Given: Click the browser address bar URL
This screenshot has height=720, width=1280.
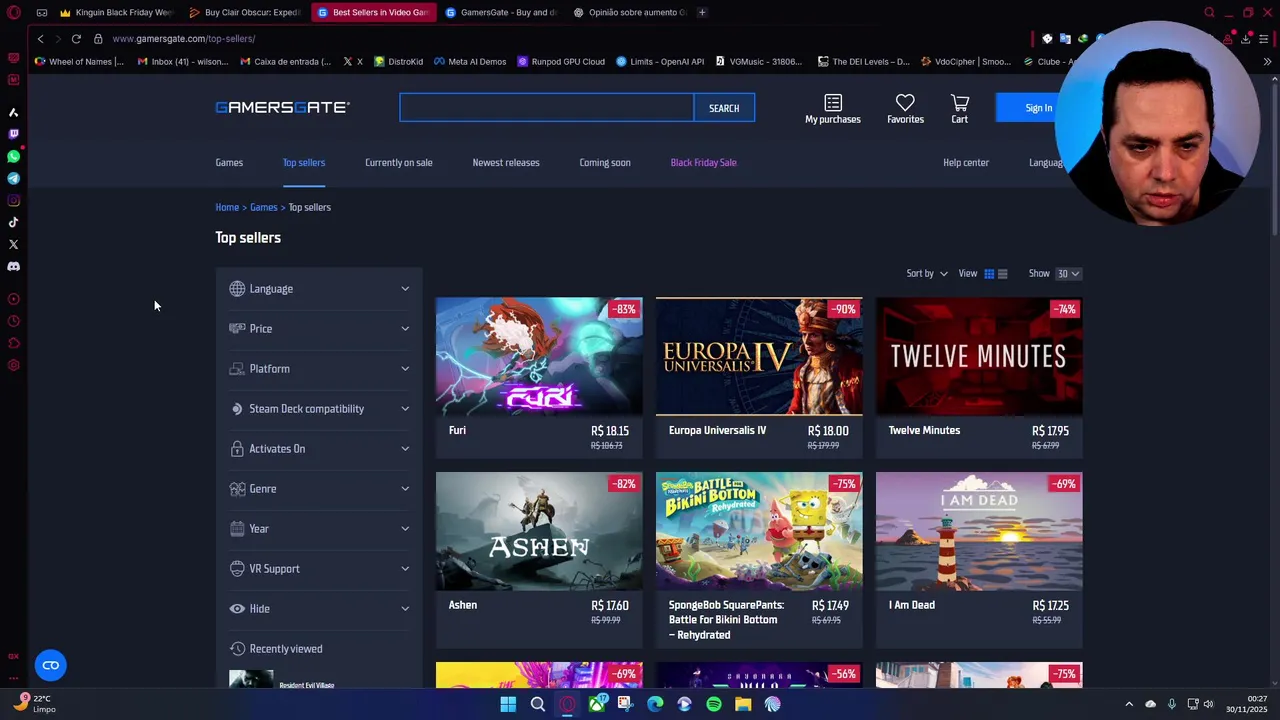Looking at the screenshot, I should tap(184, 39).
